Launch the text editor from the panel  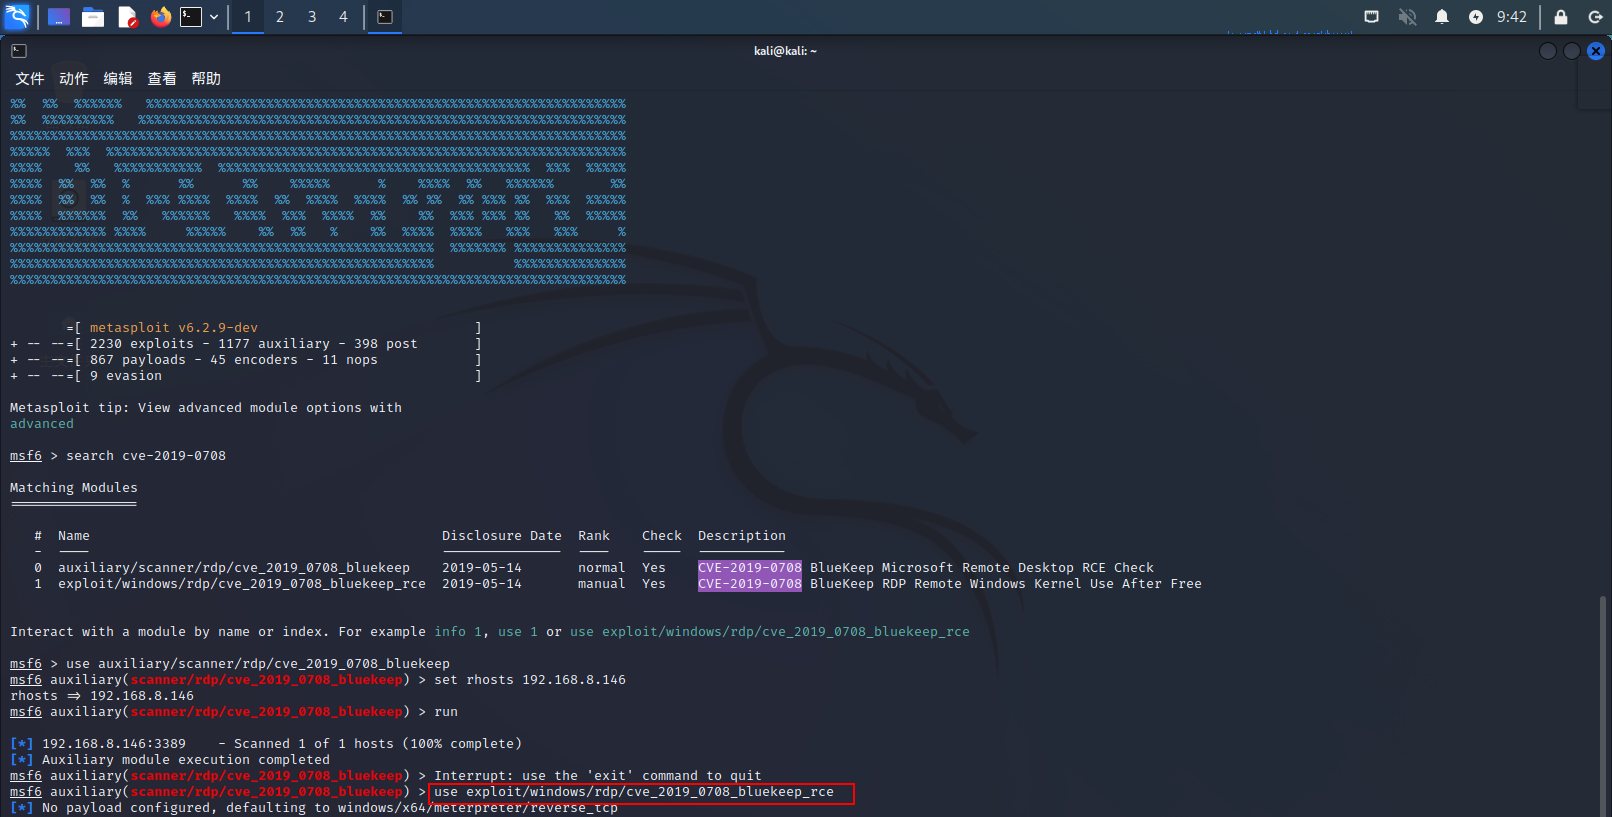127,17
